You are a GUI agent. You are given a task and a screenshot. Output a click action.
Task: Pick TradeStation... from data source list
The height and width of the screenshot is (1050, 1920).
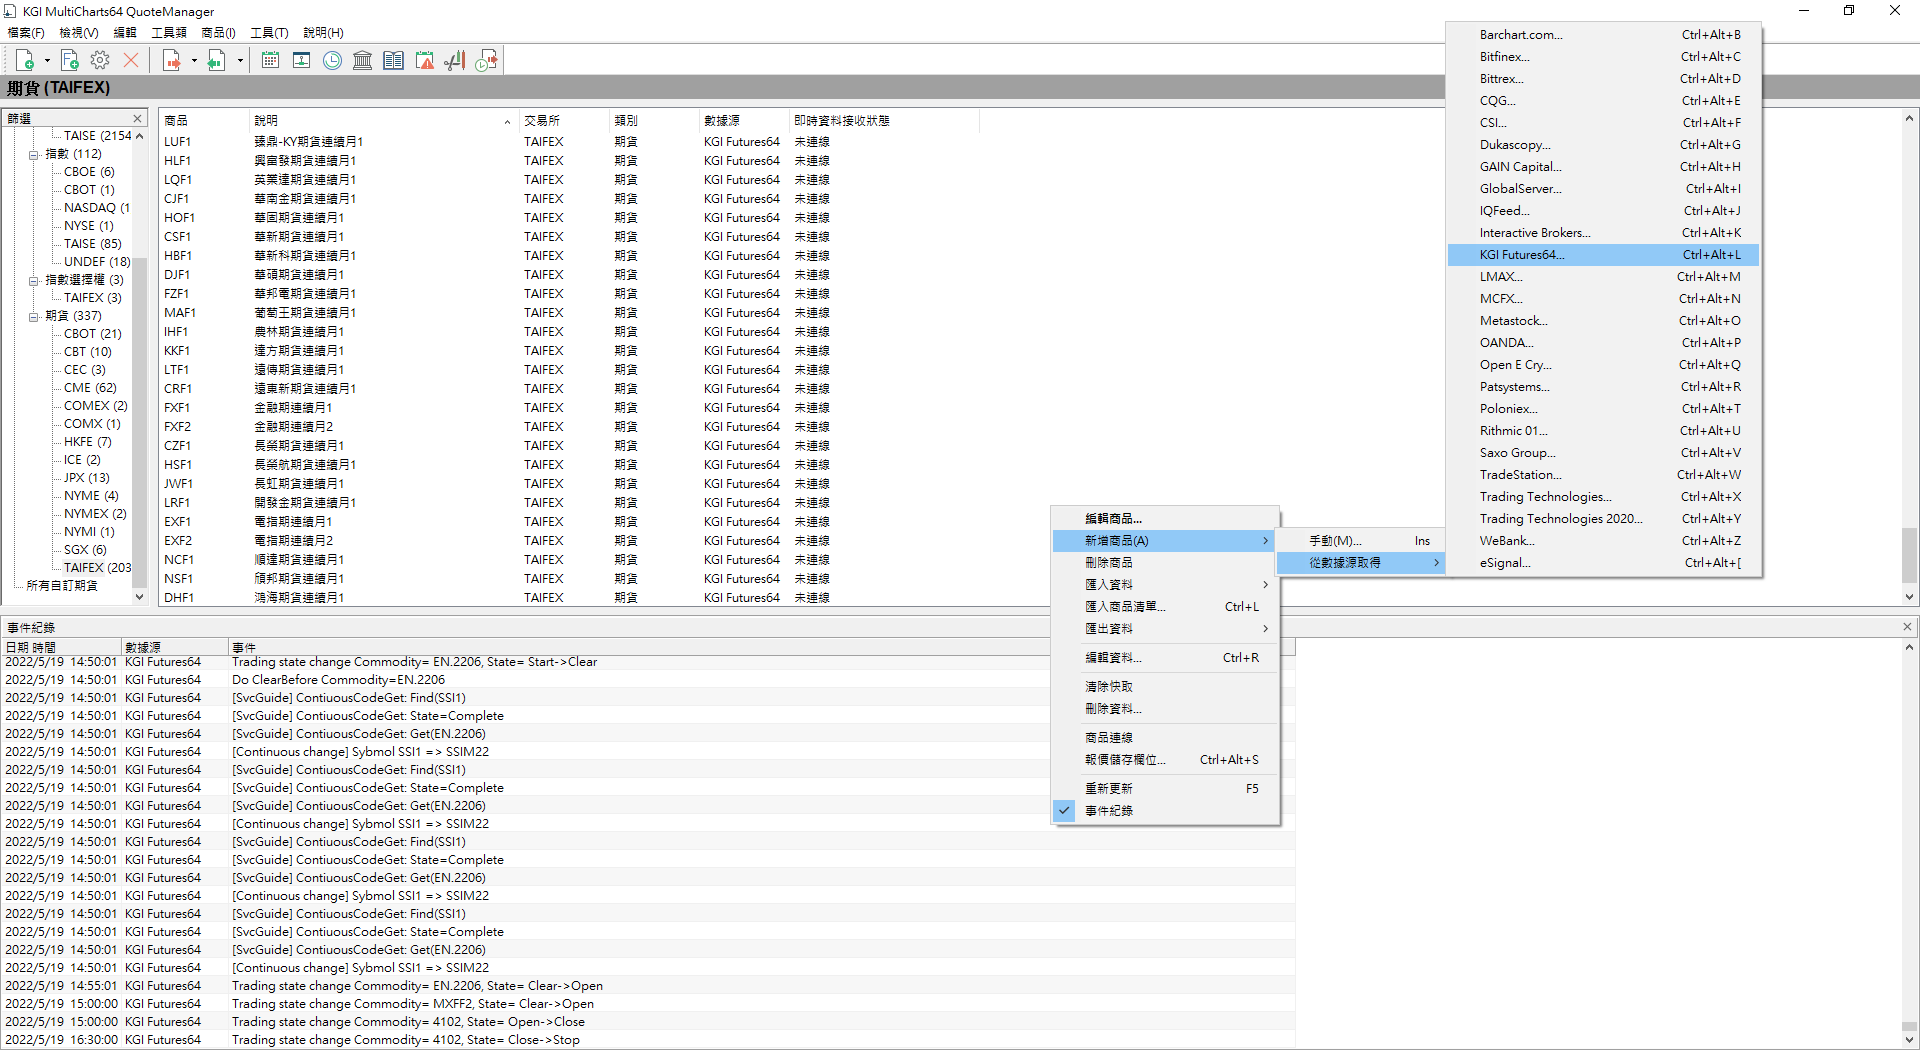(x=1603, y=475)
